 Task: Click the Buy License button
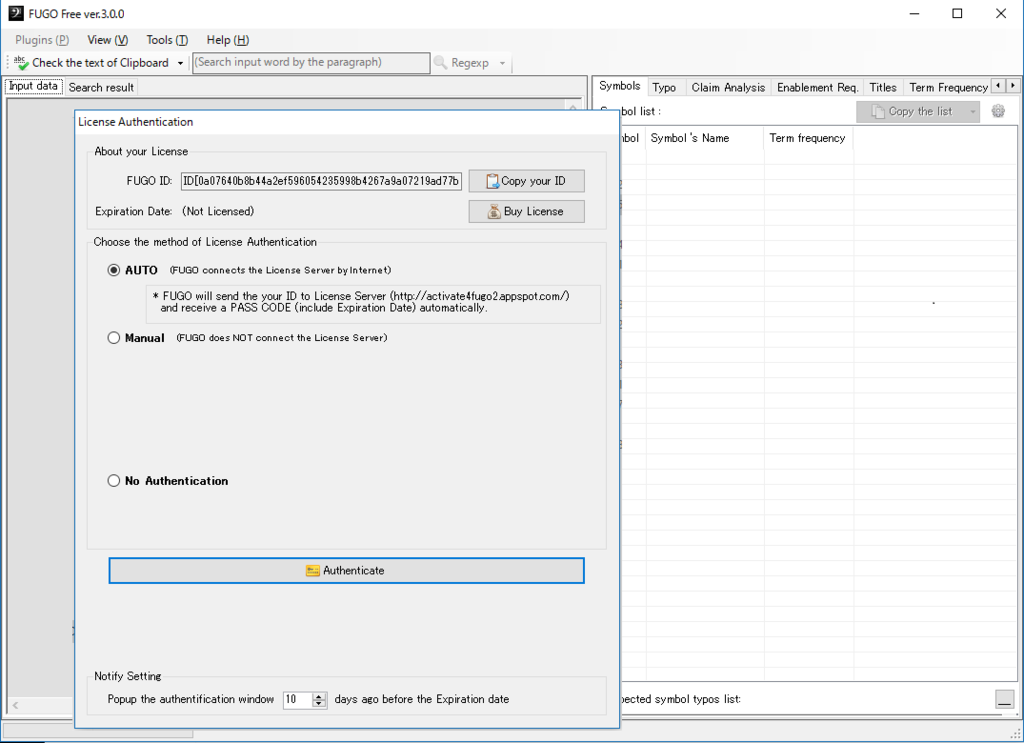coord(526,212)
